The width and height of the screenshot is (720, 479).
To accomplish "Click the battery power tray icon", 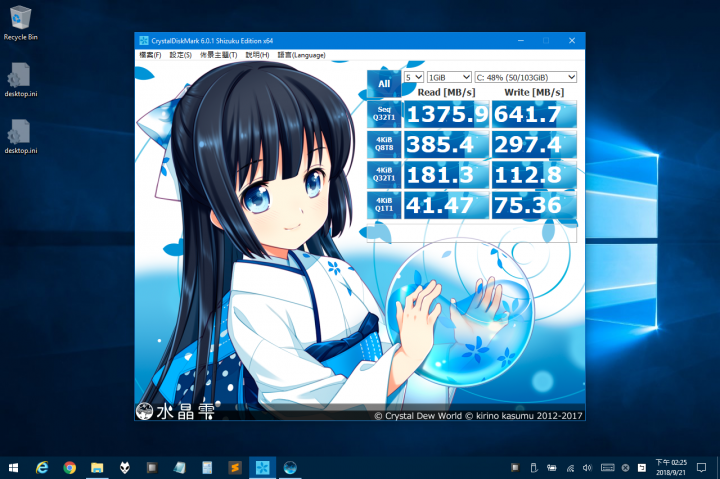I will (x=551, y=468).
